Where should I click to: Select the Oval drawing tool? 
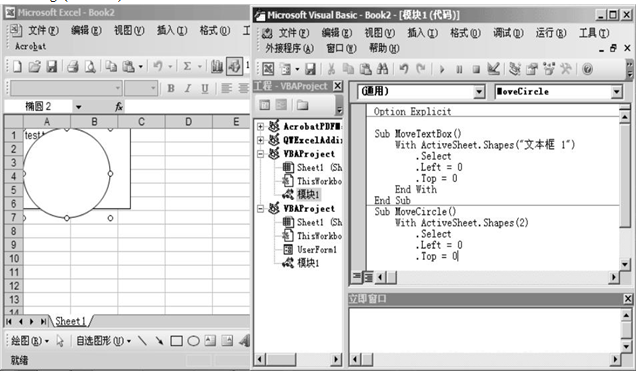193,341
